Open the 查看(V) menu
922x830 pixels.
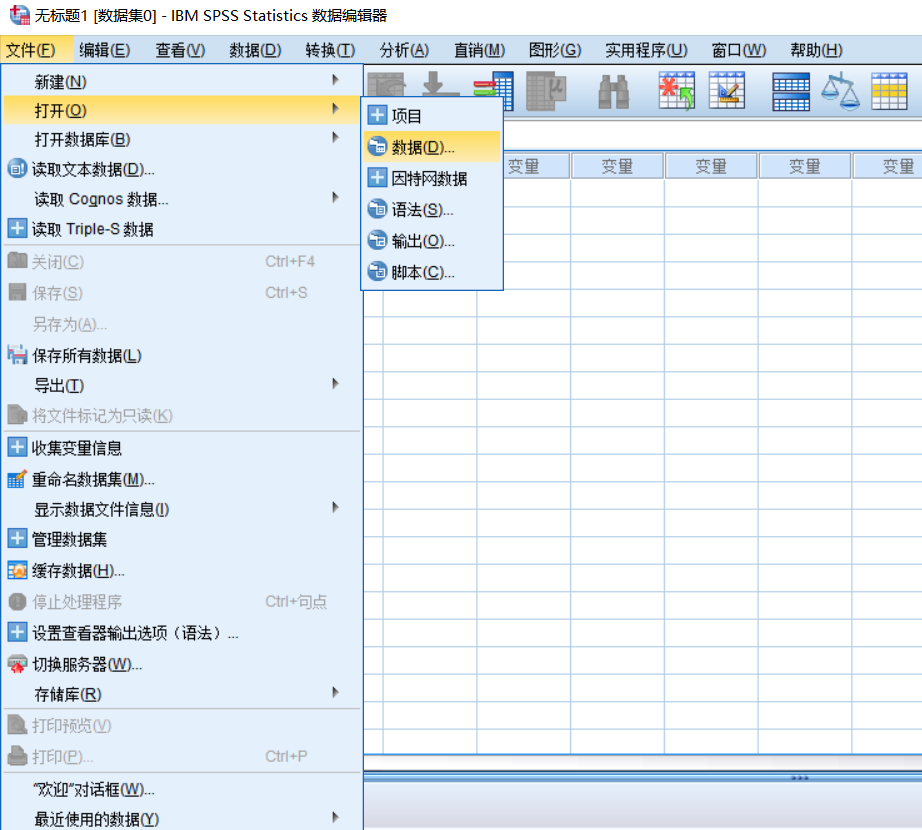pos(180,51)
